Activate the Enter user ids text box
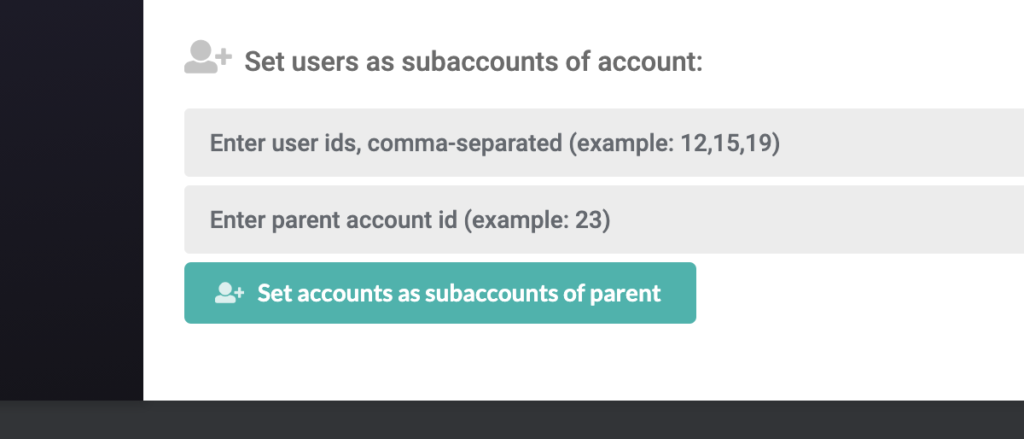1024x439 pixels. pyautogui.click(x=604, y=142)
